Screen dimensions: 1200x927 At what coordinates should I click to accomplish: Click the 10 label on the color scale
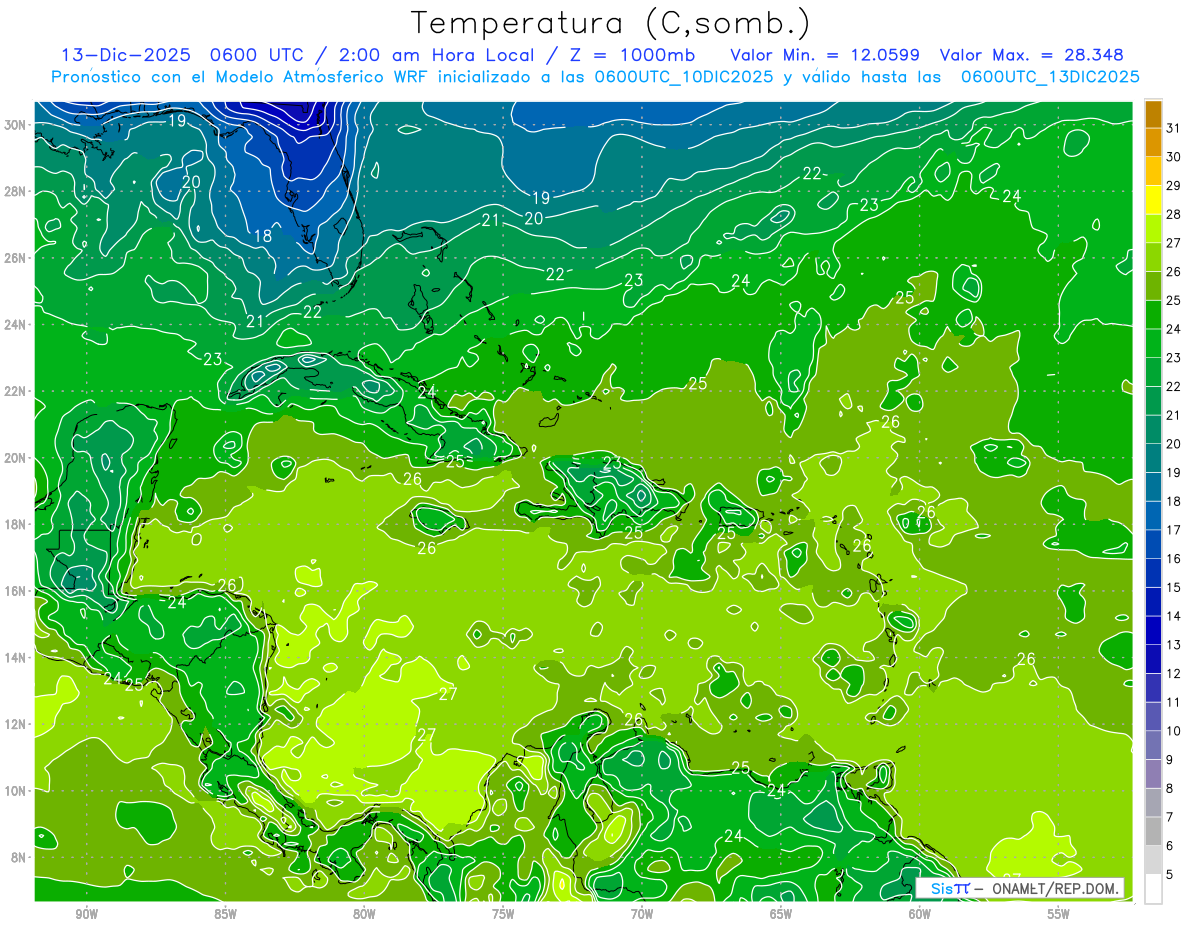tap(1174, 731)
